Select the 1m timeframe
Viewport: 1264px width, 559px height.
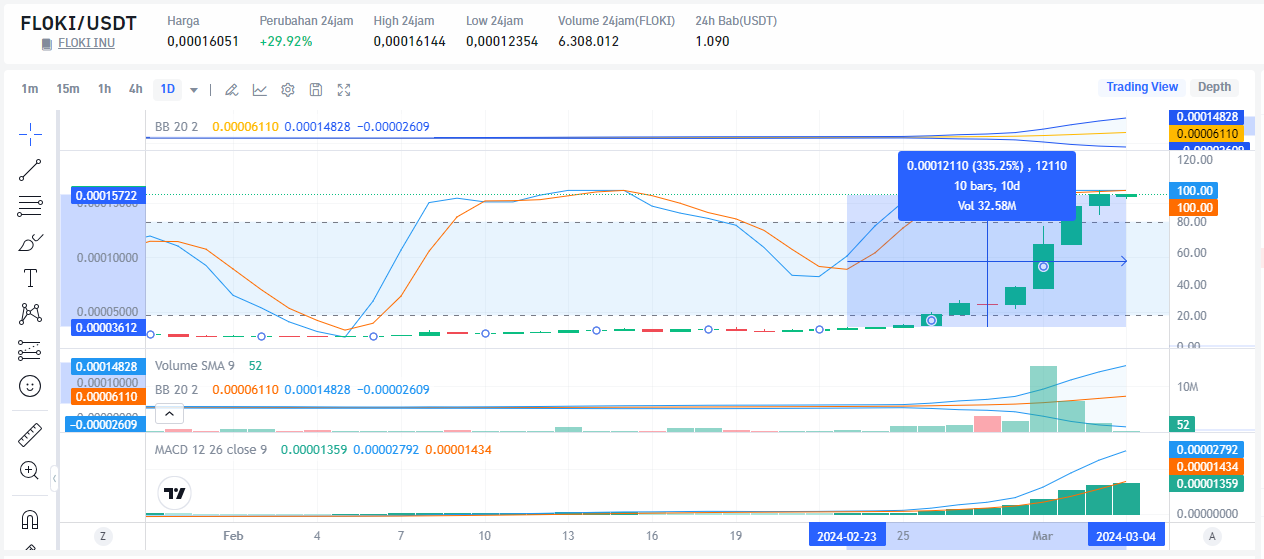pos(30,89)
